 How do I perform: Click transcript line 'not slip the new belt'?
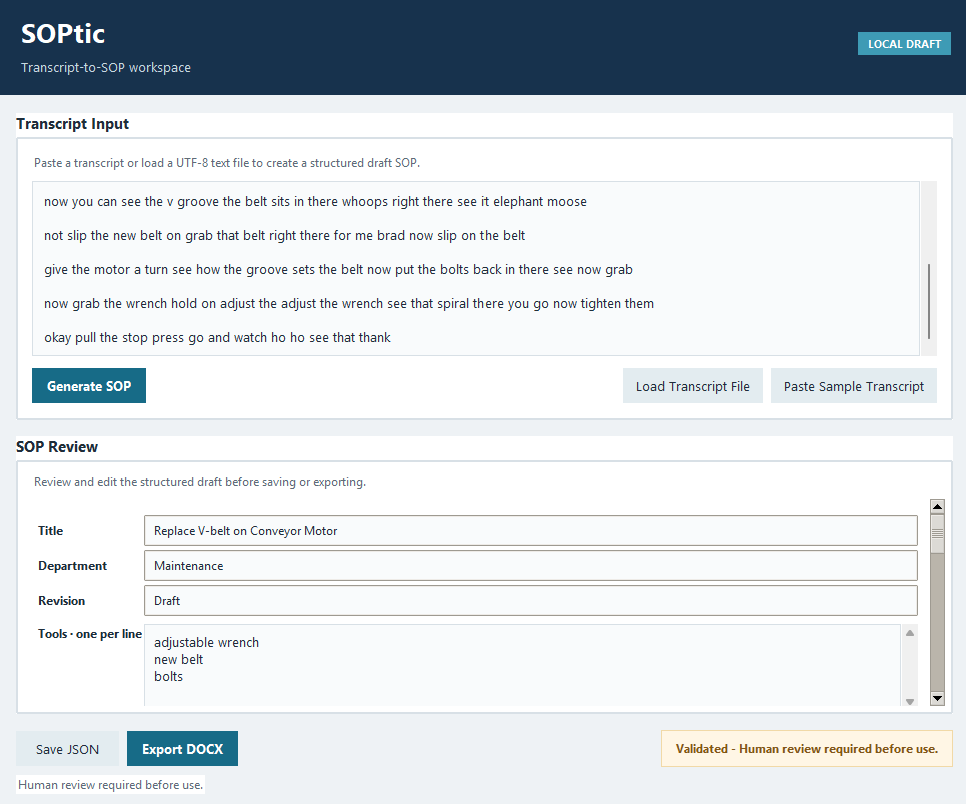click(284, 235)
